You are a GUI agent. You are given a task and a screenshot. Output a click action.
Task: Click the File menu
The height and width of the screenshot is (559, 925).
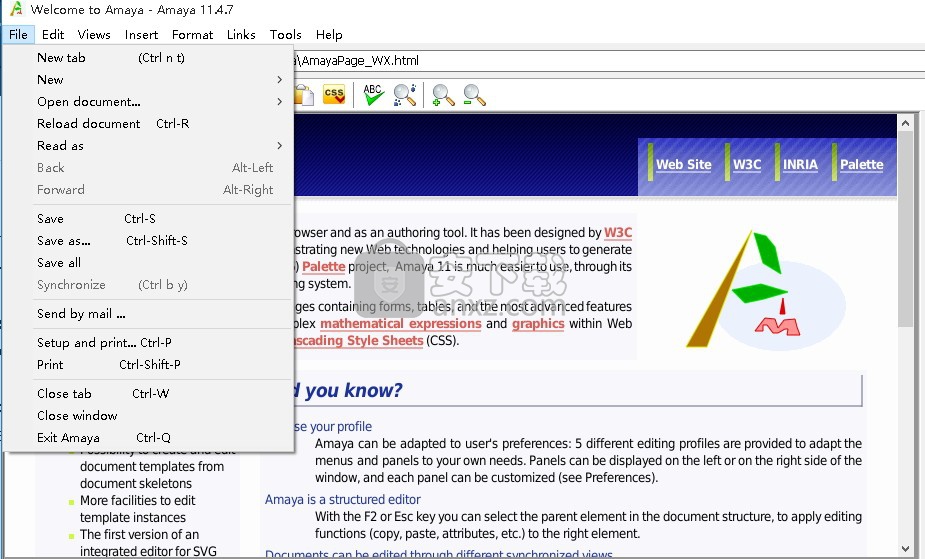pyautogui.click(x=18, y=35)
